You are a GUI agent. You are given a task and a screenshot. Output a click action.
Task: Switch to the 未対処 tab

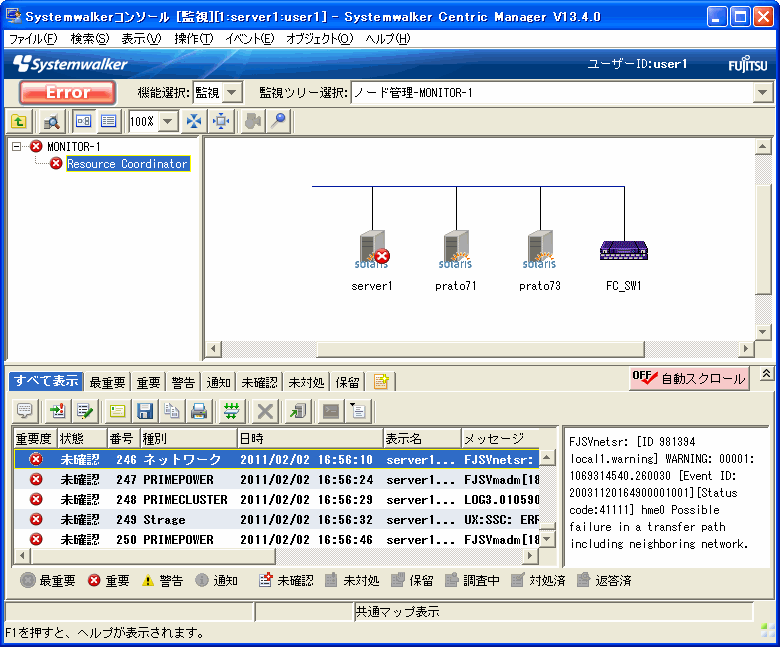tap(306, 382)
